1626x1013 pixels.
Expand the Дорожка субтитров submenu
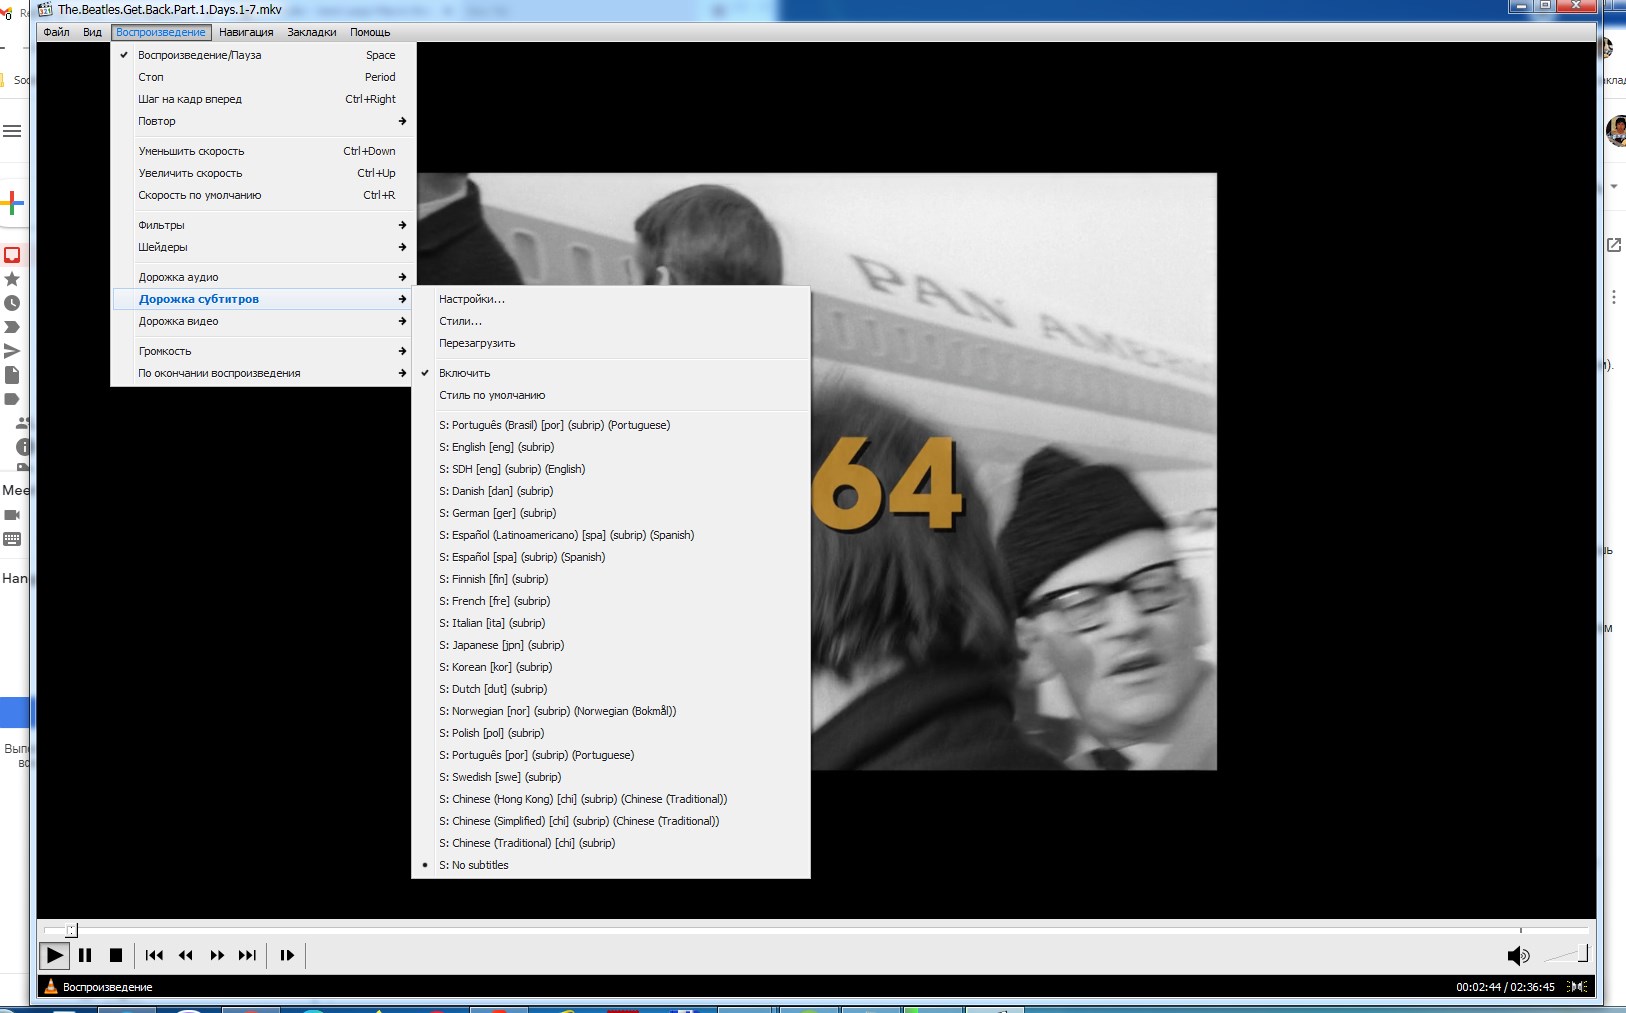point(262,299)
